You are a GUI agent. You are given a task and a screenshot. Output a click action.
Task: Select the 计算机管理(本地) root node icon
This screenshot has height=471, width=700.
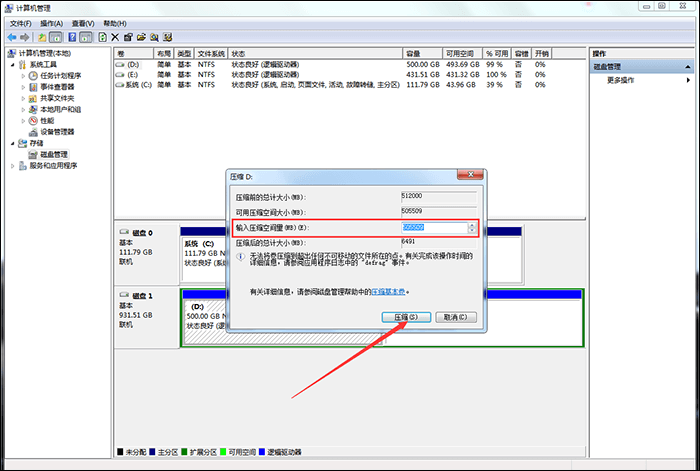[x=12, y=54]
